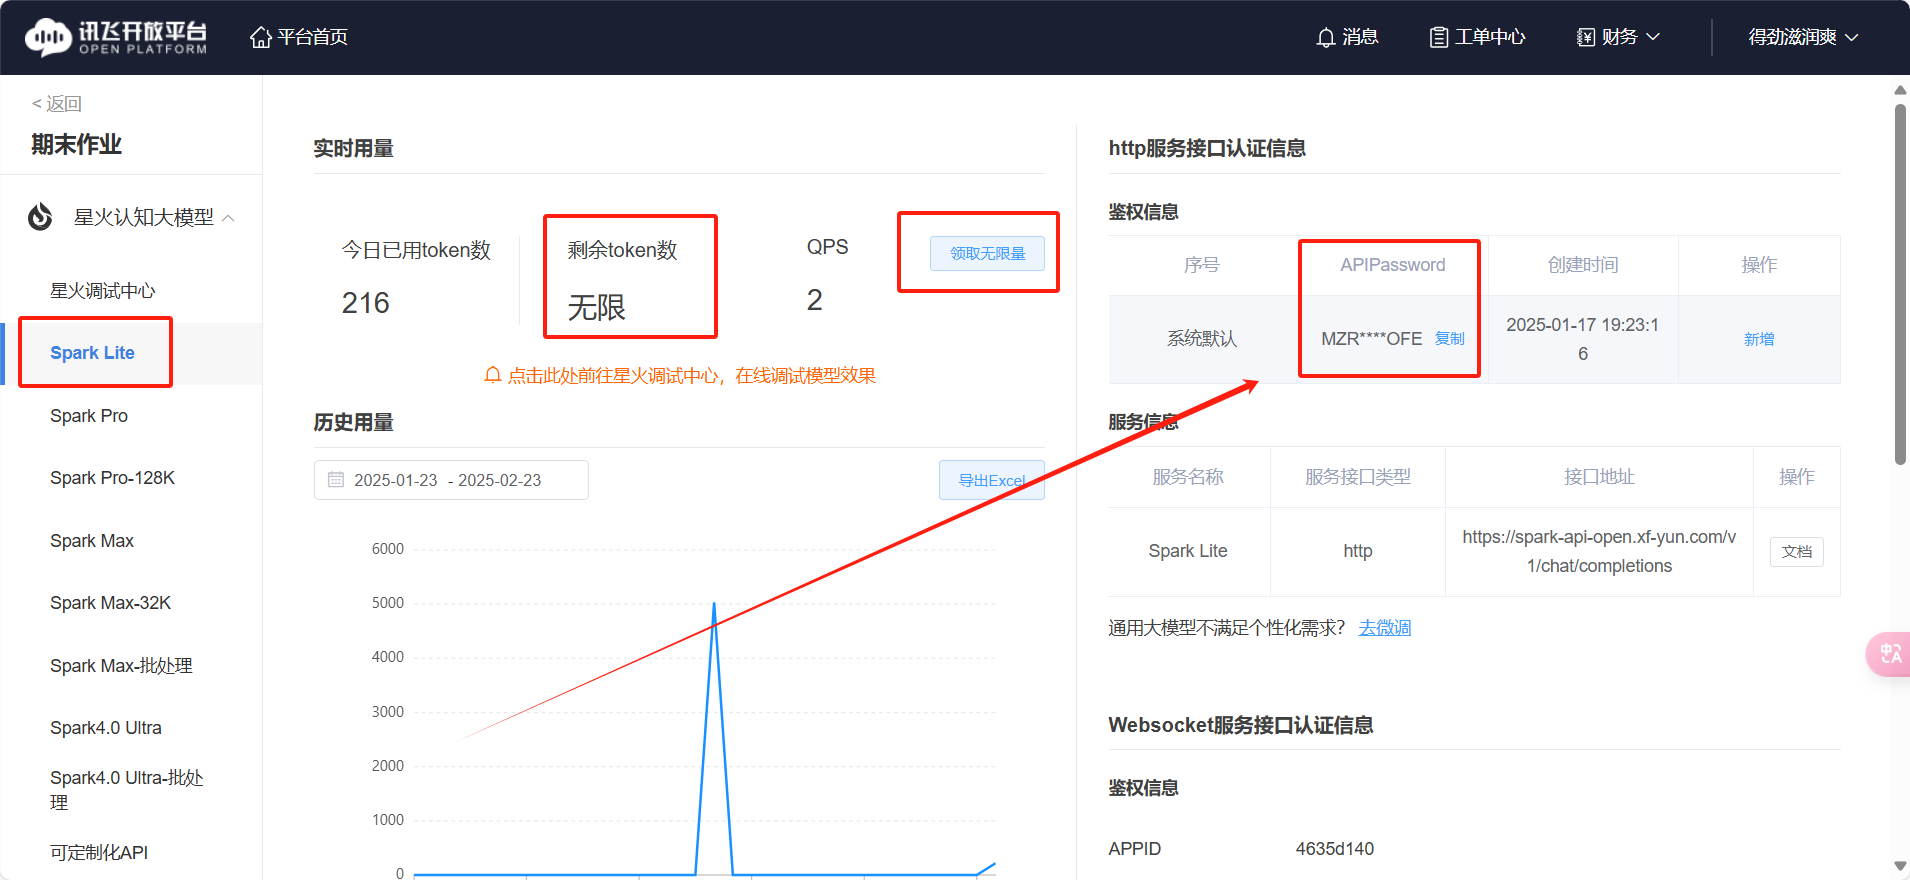Screen dimensions: 1910x880
Task: Open the 文档 button for Spark Lite
Action: pyautogui.click(x=1797, y=552)
